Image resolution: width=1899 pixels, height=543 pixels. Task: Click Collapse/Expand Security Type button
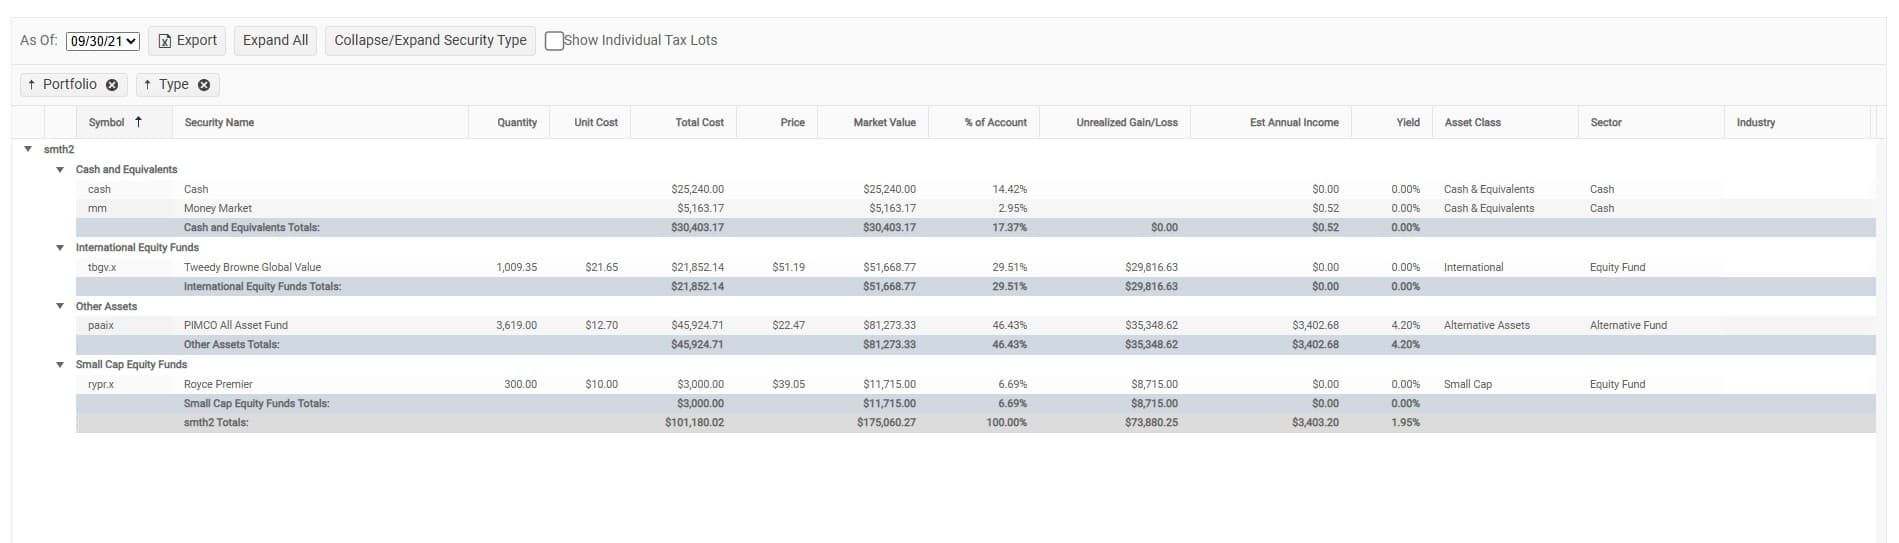click(x=430, y=41)
